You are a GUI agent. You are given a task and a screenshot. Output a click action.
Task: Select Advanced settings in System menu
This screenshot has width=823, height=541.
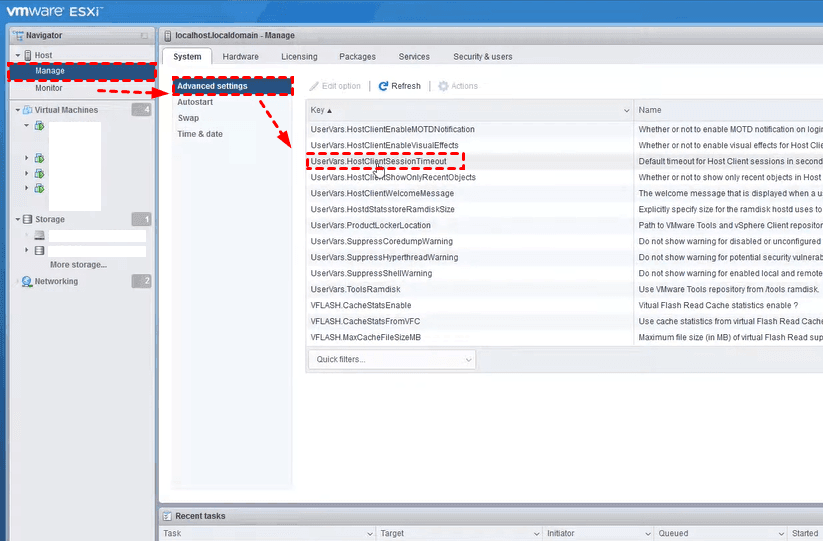pyautogui.click(x=232, y=86)
